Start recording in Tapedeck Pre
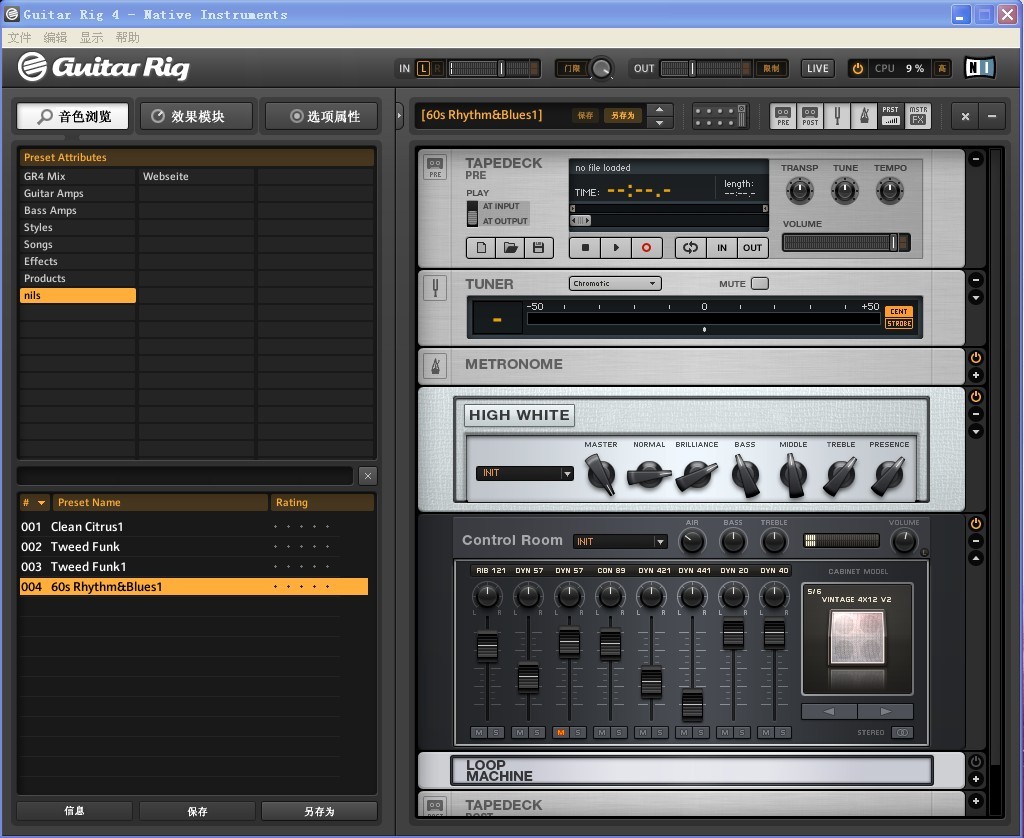The width and height of the screenshot is (1024, 838). tap(647, 248)
